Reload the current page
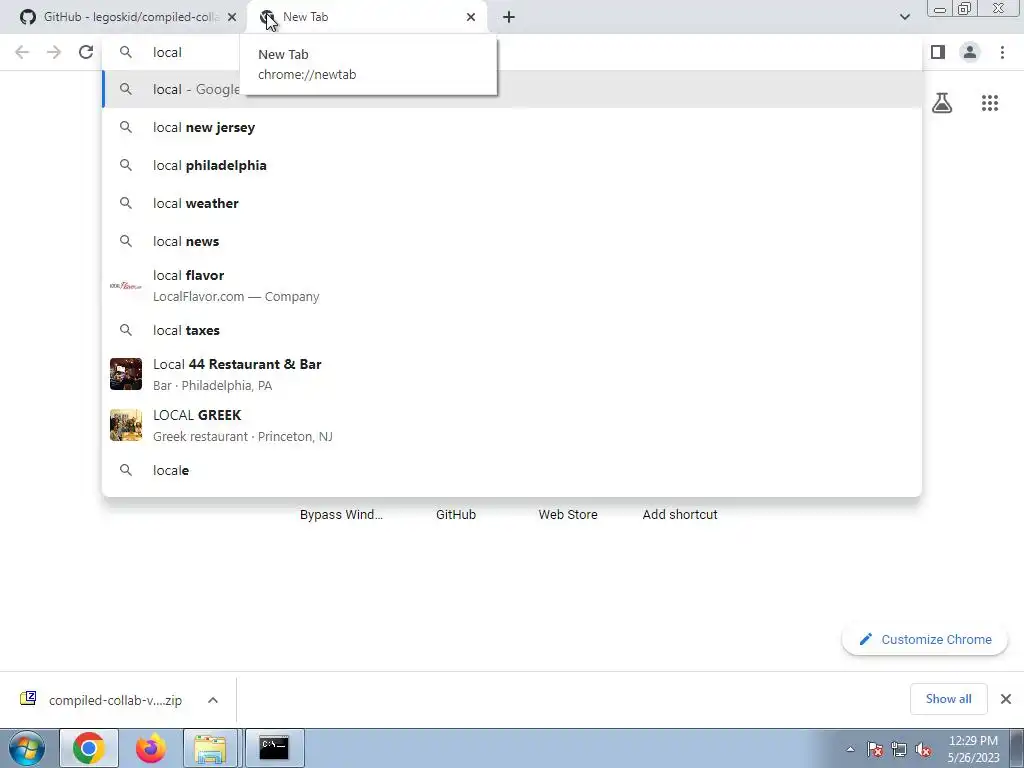Screen dimensions: 1024x768 tap(86, 52)
